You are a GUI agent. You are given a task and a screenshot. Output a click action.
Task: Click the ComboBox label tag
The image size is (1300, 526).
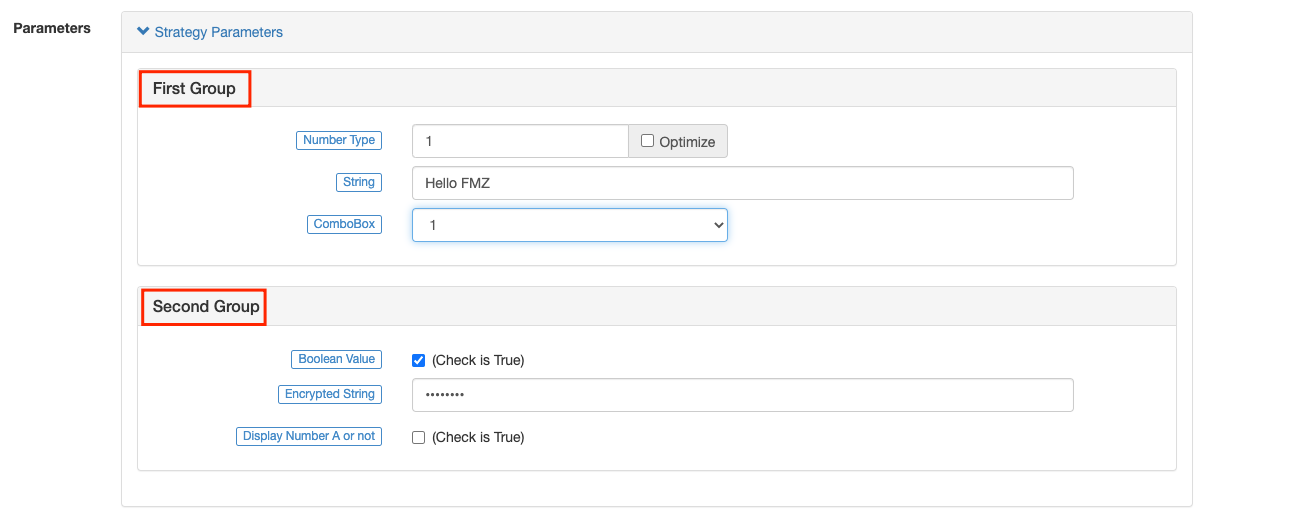pyautogui.click(x=344, y=224)
